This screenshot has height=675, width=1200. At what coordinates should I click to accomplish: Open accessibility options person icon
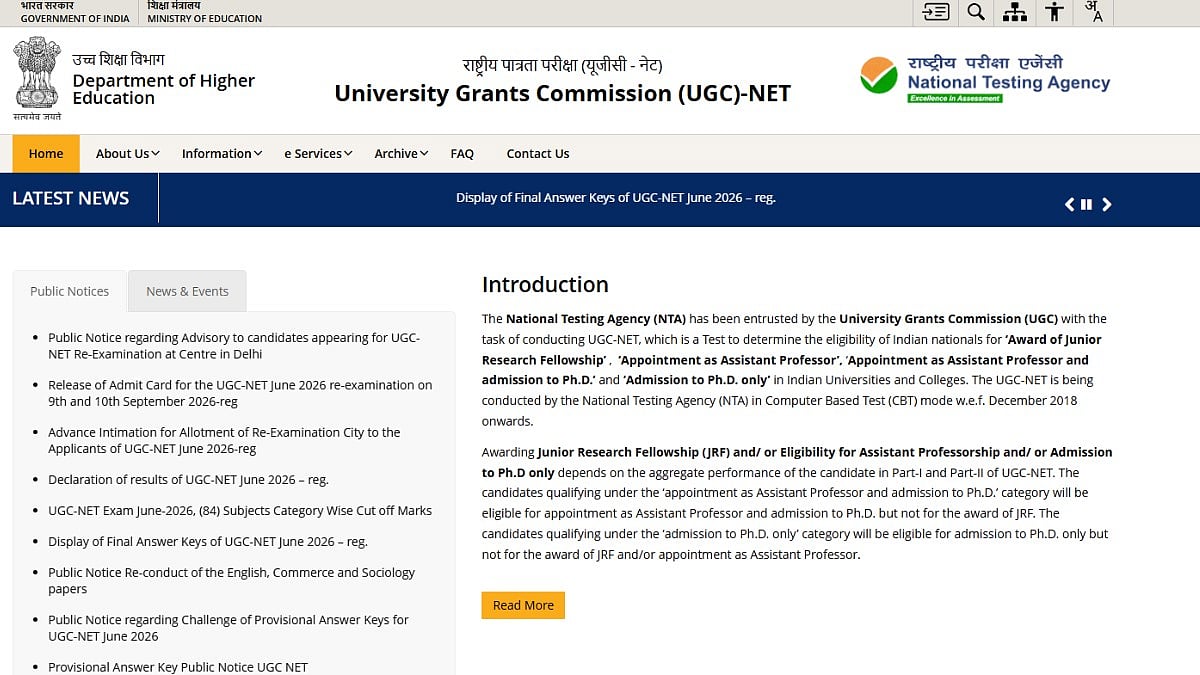coord(1054,12)
